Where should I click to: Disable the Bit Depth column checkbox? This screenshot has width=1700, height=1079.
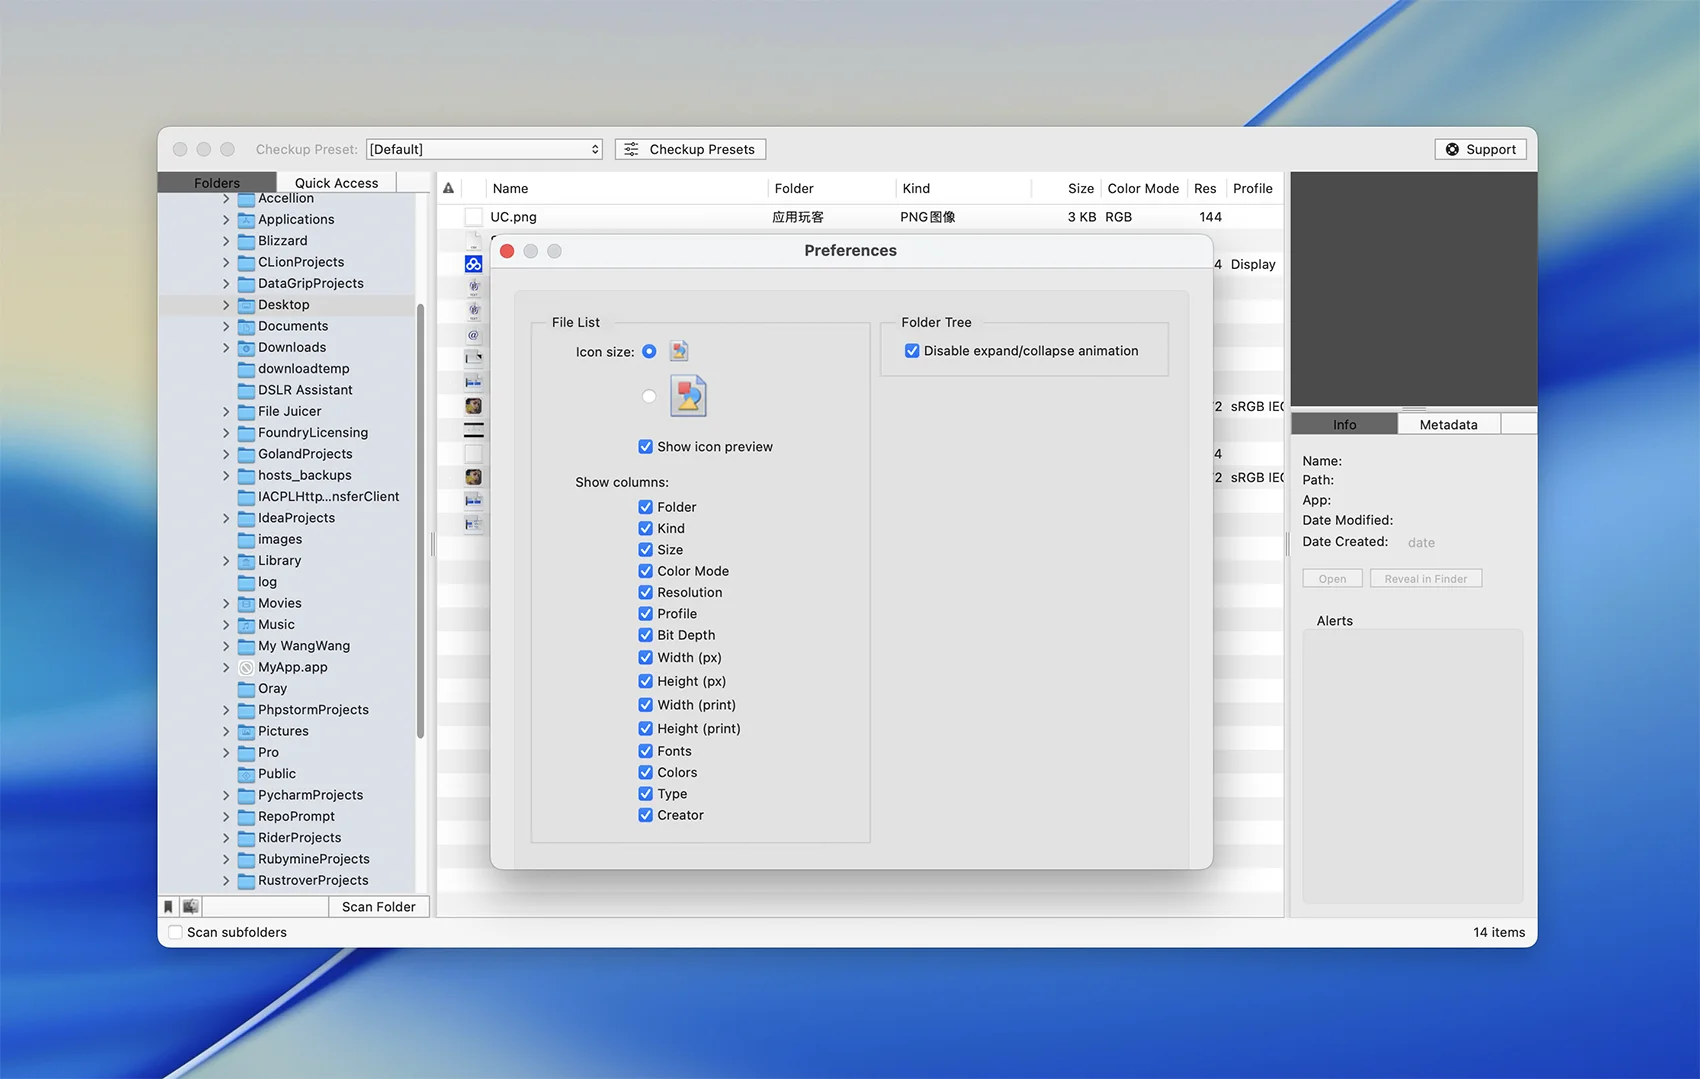tap(646, 635)
